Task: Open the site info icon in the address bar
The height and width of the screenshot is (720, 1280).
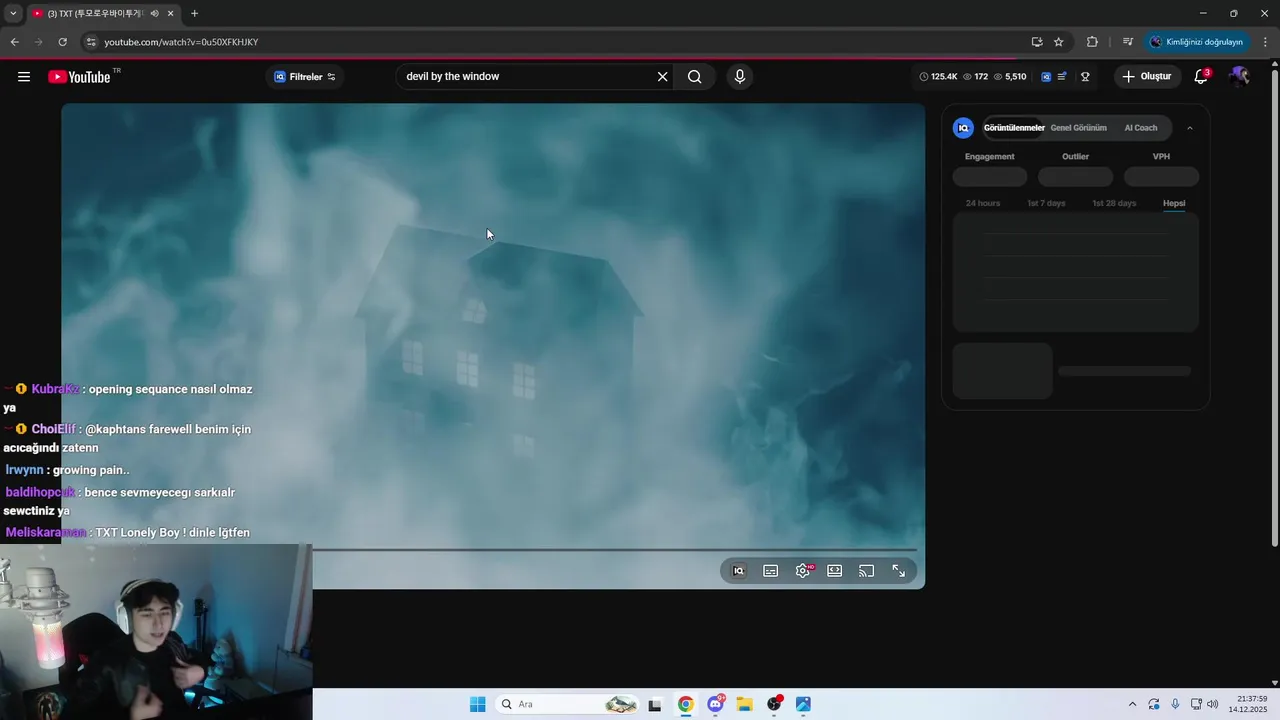Action: (91, 42)
